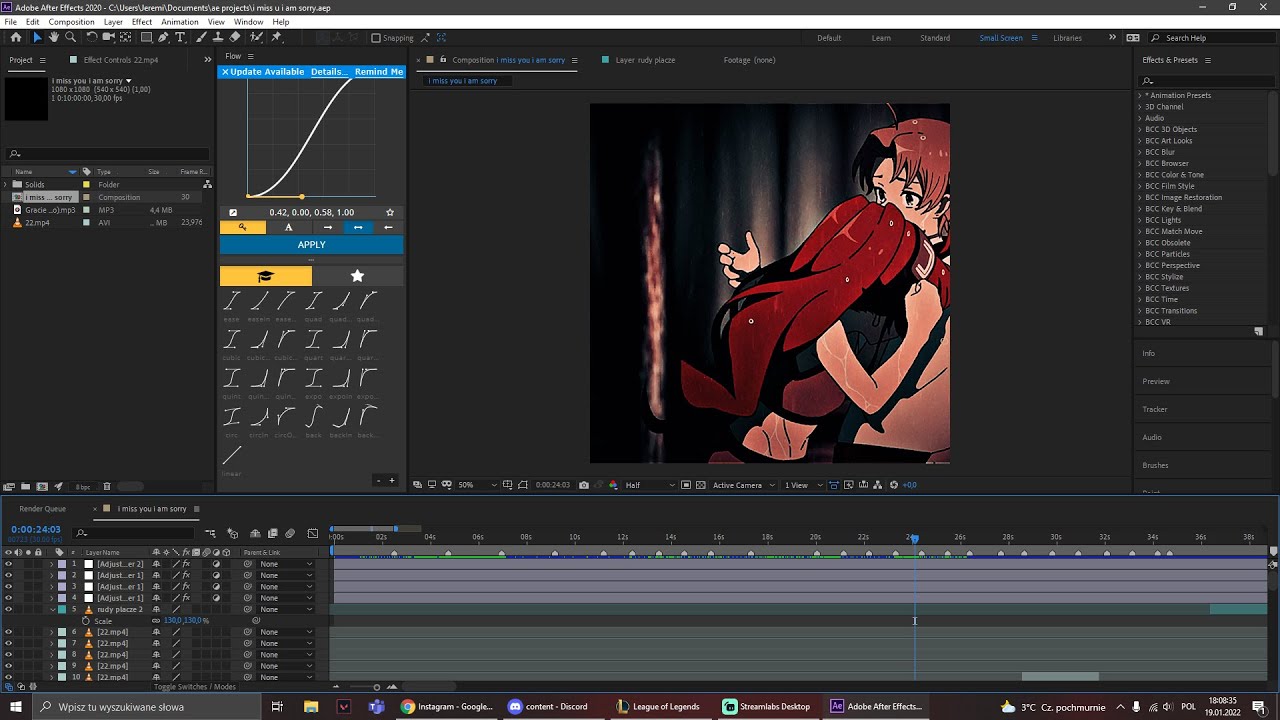Toggle visibility of layer 8 22.mp4
Viewport: 1280px width, 720px height.
tap(8, 655)
